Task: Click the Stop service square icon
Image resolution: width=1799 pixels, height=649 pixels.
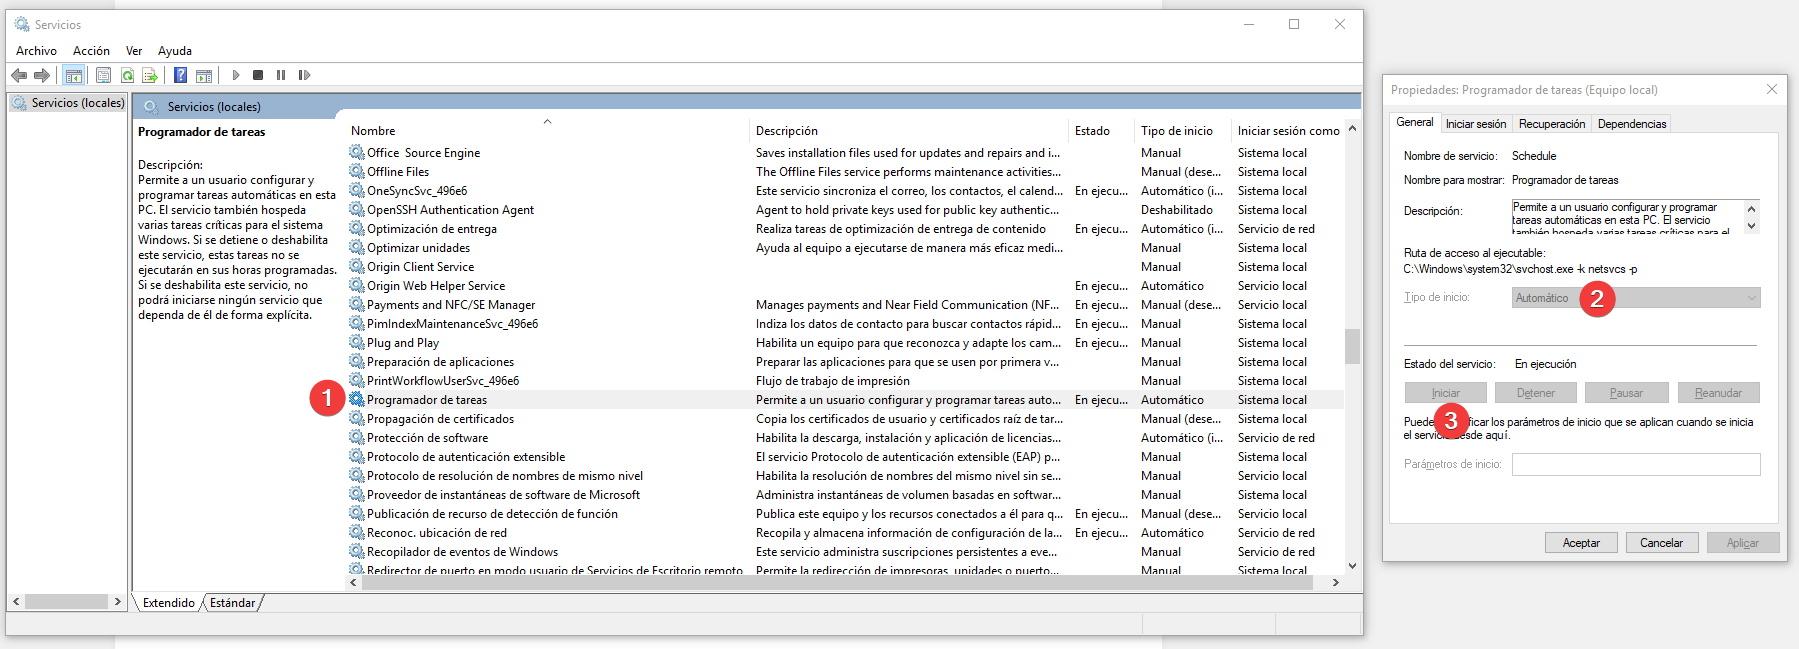Action: tap(258, 75)
